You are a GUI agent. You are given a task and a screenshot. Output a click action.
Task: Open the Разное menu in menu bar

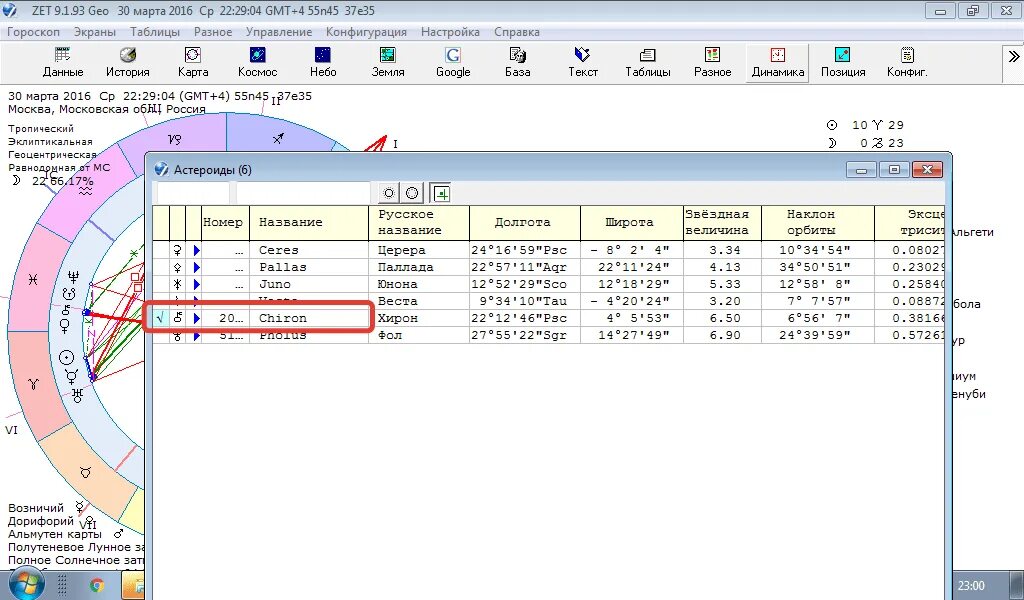[213, 32]
